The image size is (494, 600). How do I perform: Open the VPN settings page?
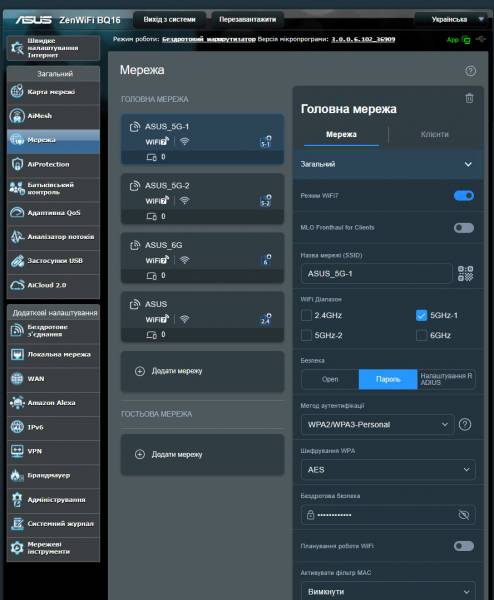(x=53, y=451)
